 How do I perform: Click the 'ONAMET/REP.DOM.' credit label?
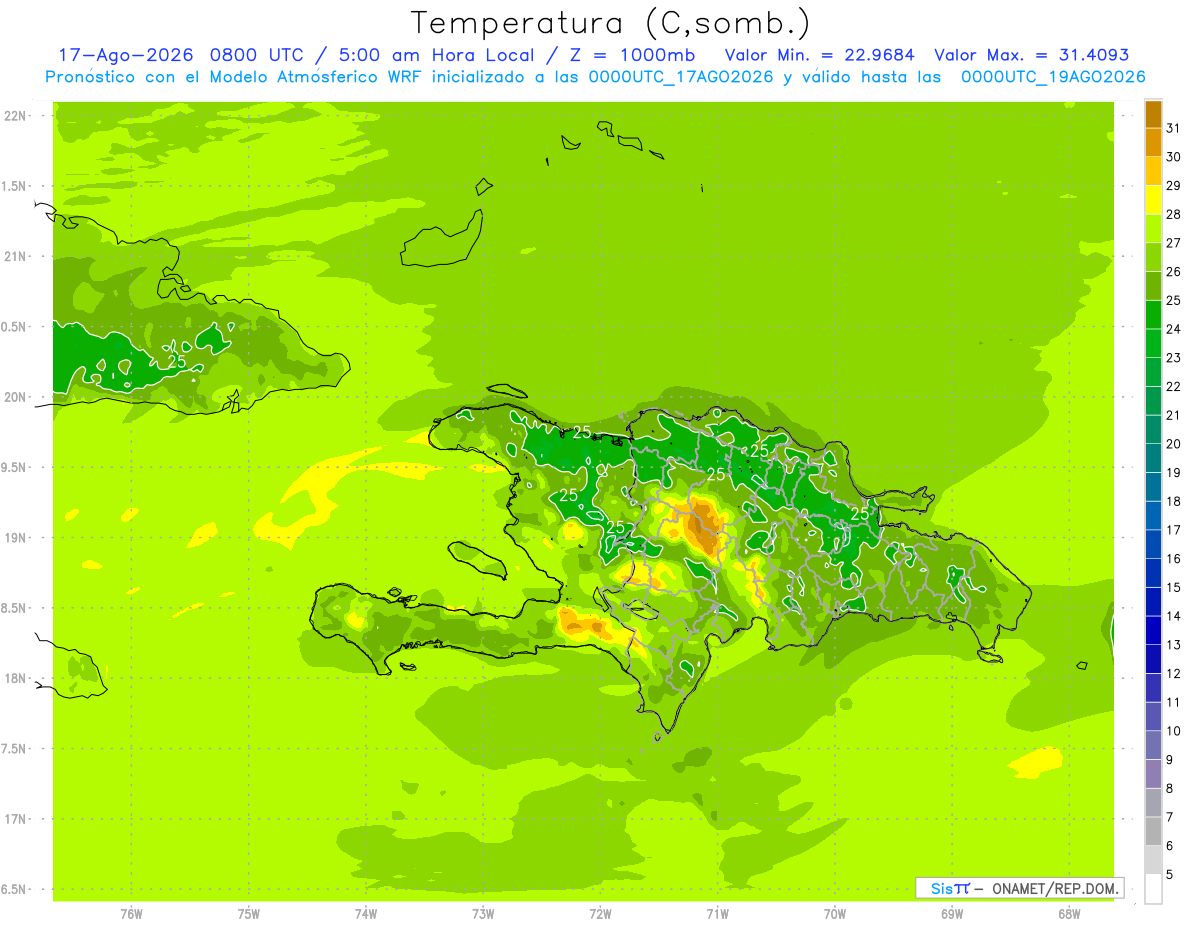coord(1056,888)
